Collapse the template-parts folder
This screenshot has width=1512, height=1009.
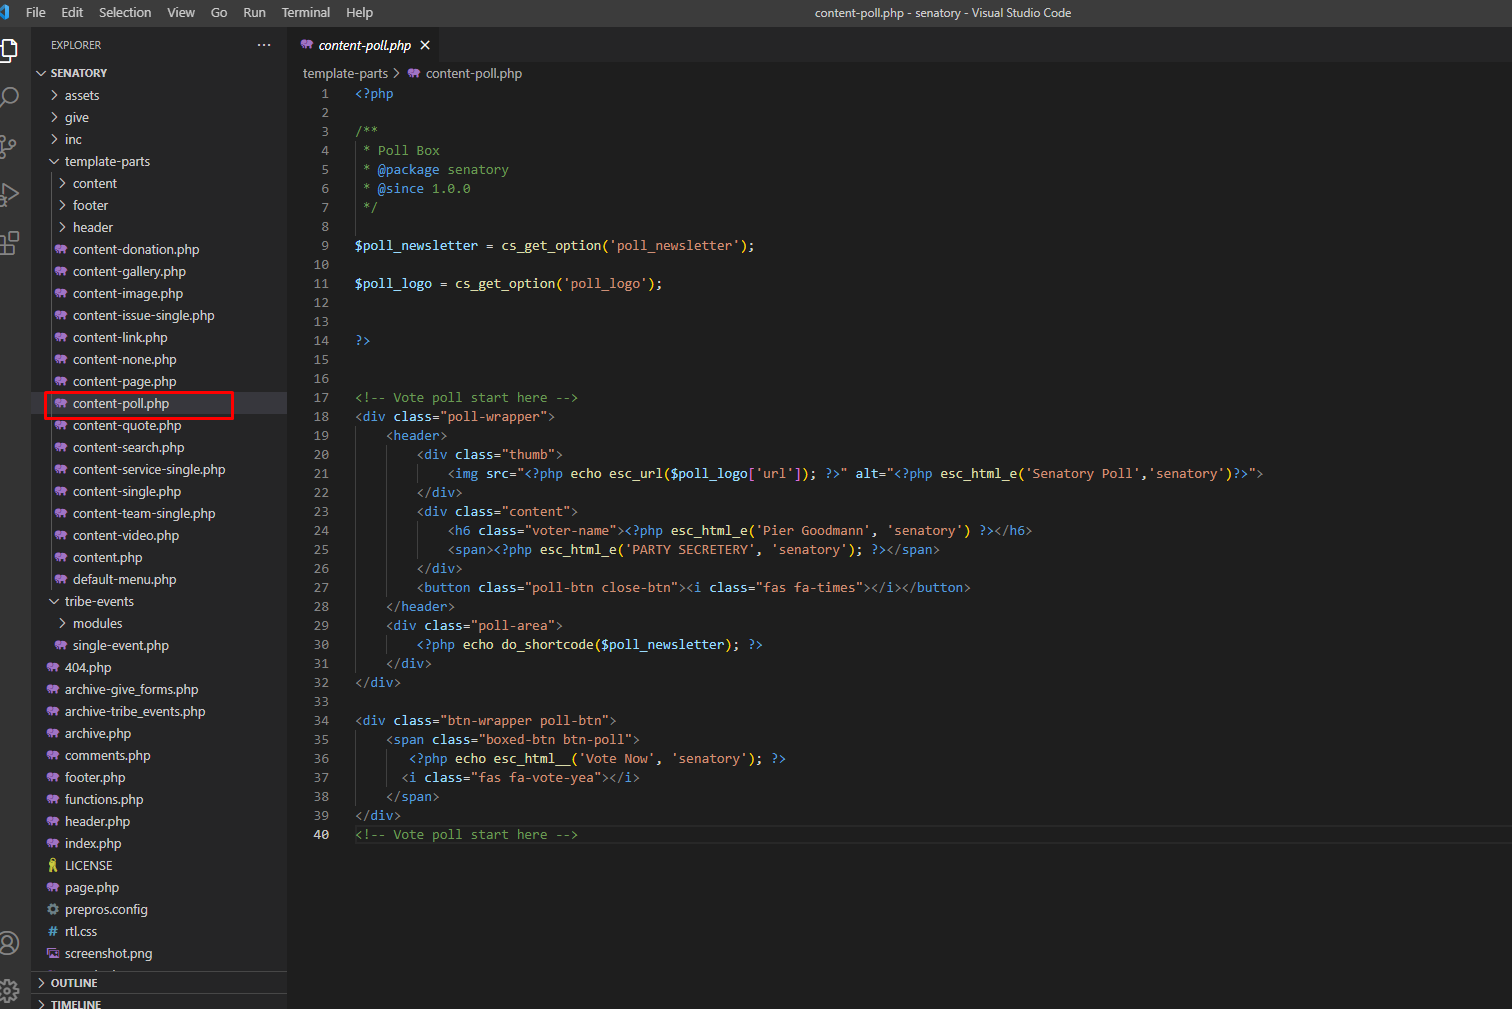159,161
